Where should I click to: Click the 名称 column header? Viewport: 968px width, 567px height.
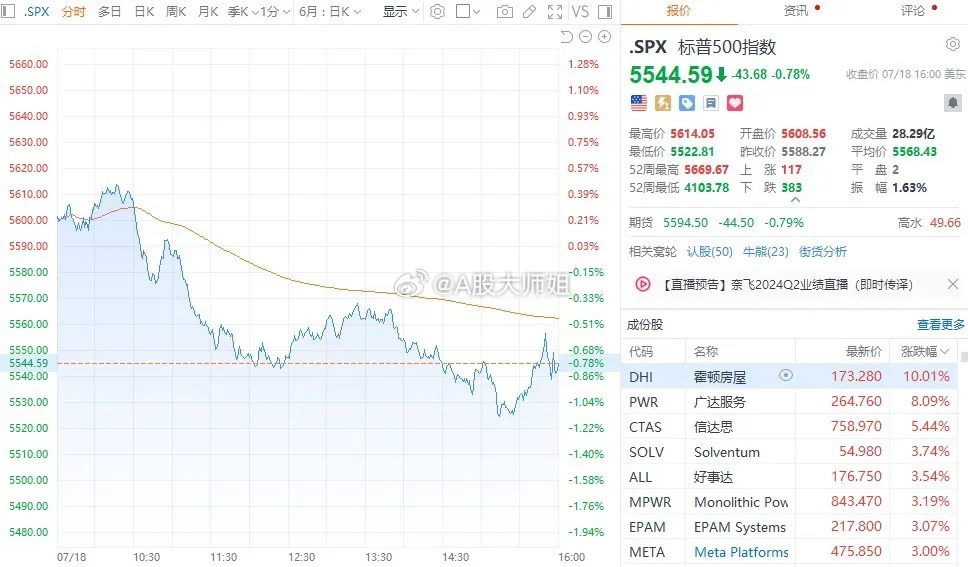coord(706,351)
